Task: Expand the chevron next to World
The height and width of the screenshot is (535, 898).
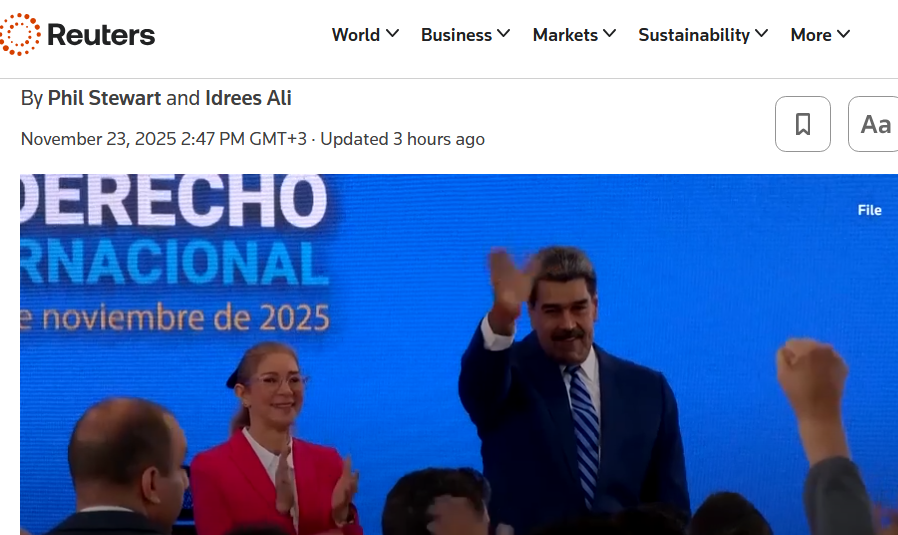Action: point(392,34)
